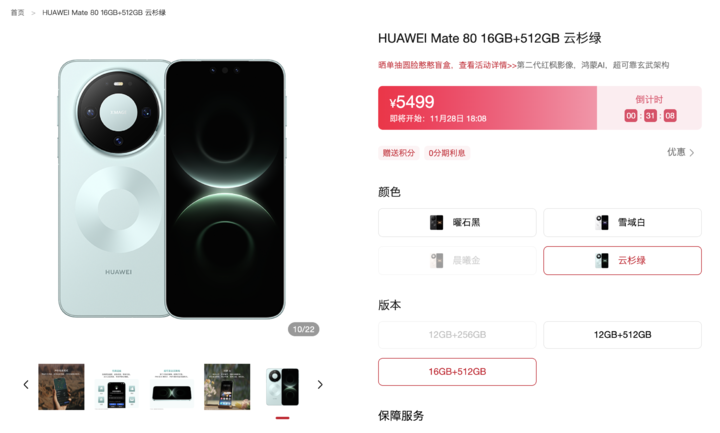Select the 雪域白 phone color icon

(602, 223)
